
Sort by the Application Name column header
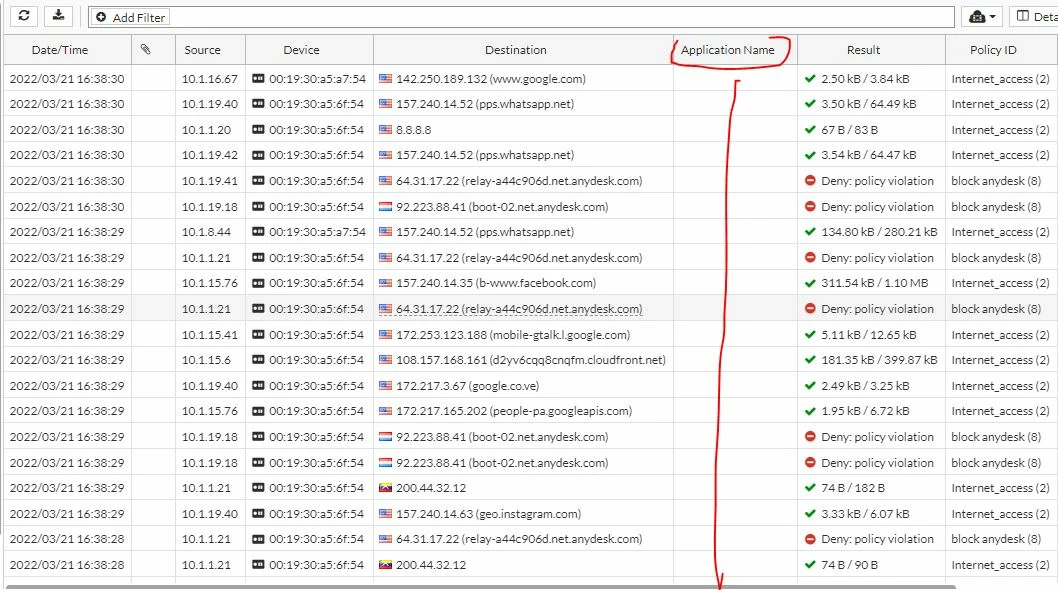727,50
